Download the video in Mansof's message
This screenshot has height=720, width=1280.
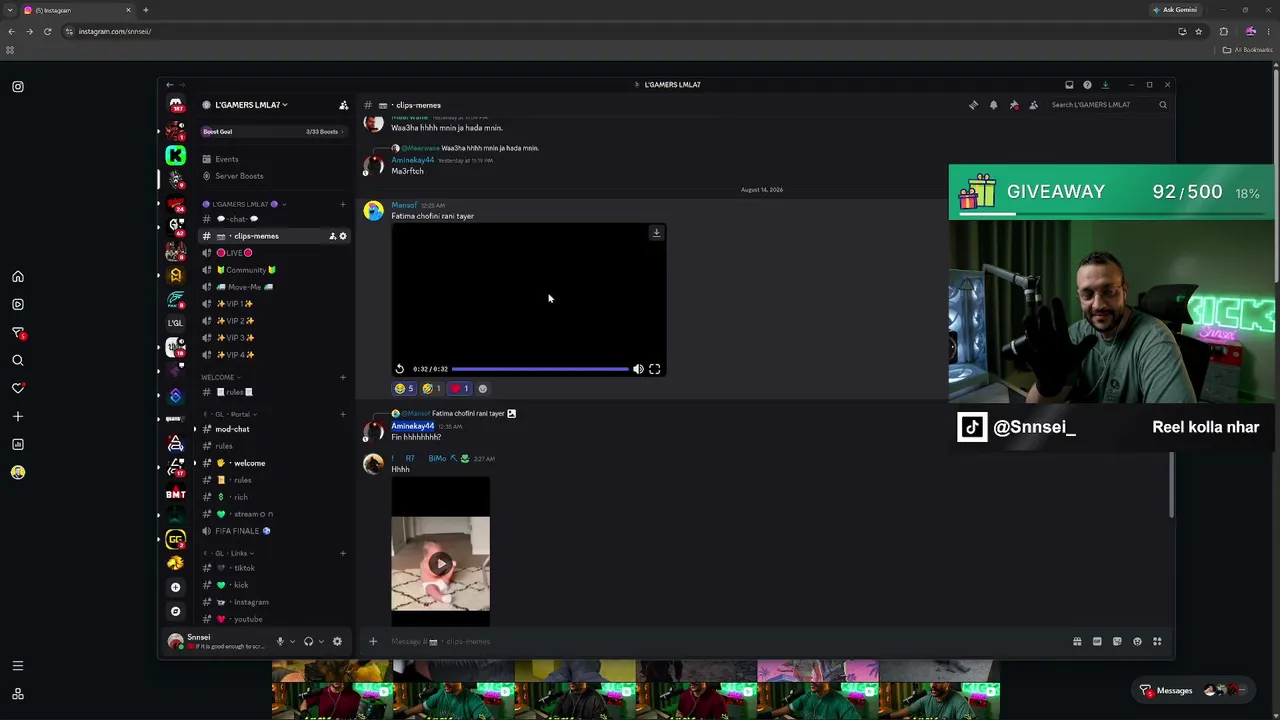[x=656, y=233]
